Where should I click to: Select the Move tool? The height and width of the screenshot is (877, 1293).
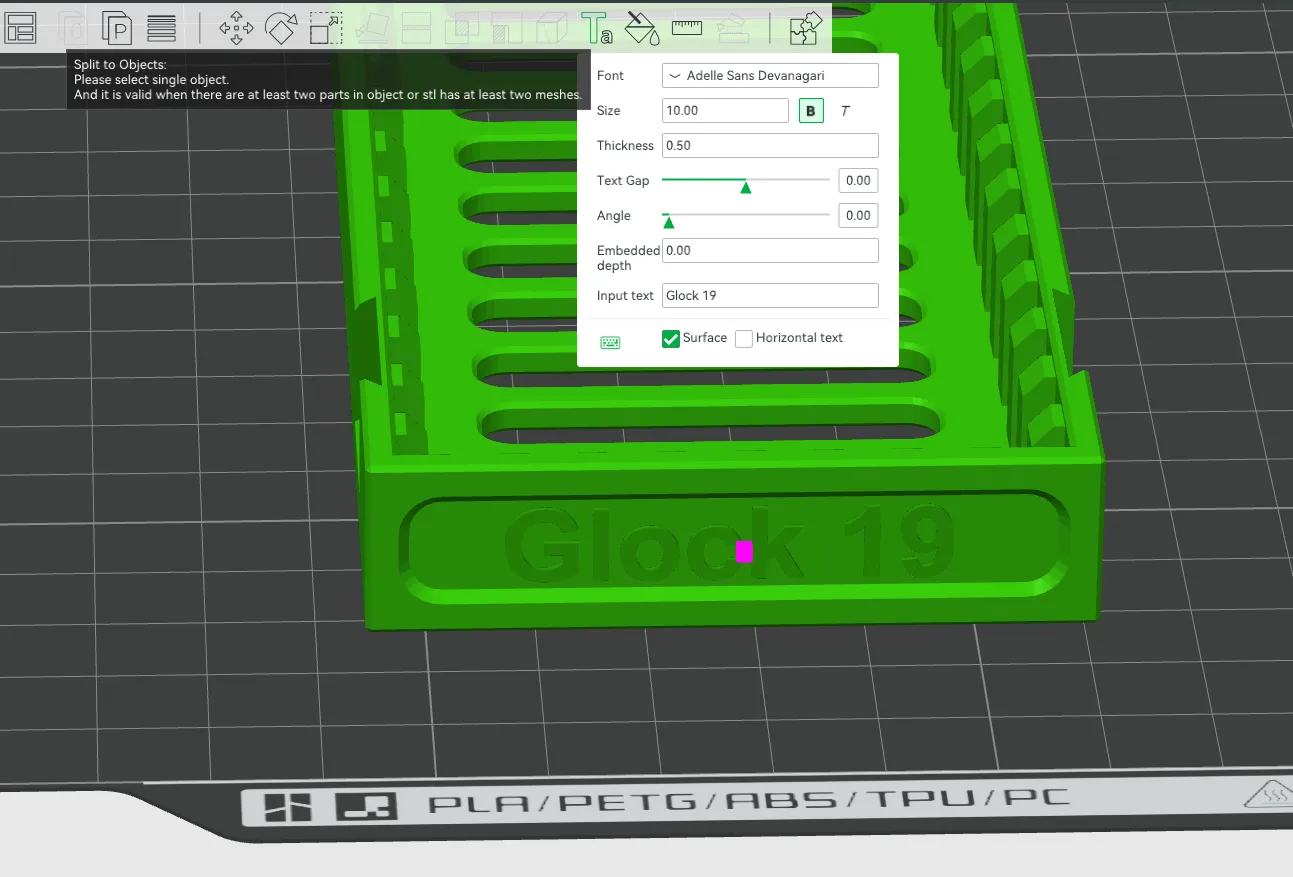[236, 28]
